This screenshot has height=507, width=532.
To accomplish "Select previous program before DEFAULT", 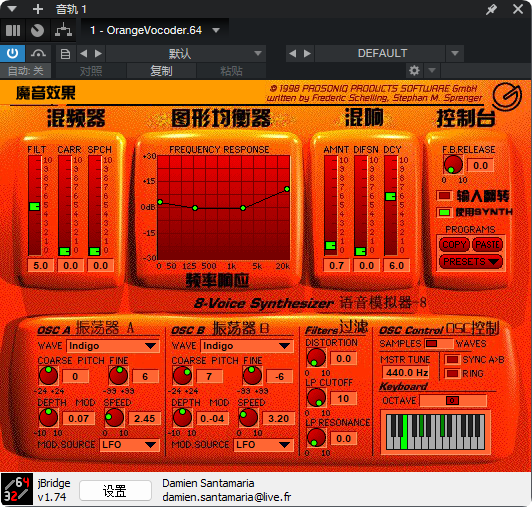I will [x=292, y=53].
